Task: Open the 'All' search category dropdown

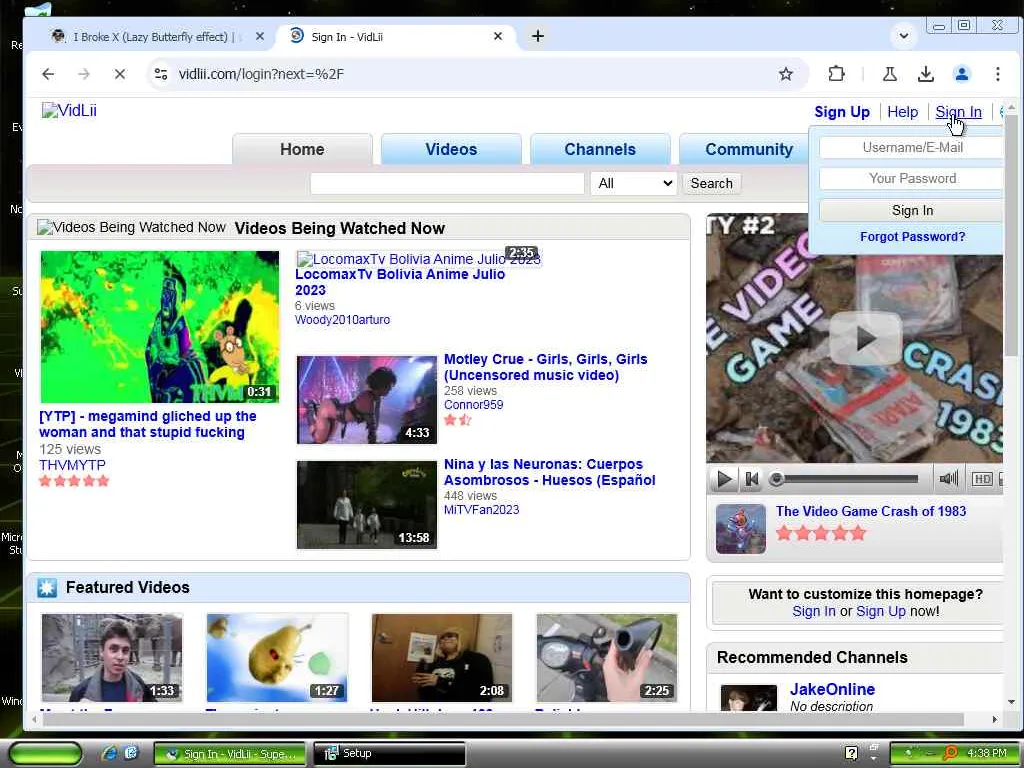Action: pyautogui.click(x=634, y=184)
